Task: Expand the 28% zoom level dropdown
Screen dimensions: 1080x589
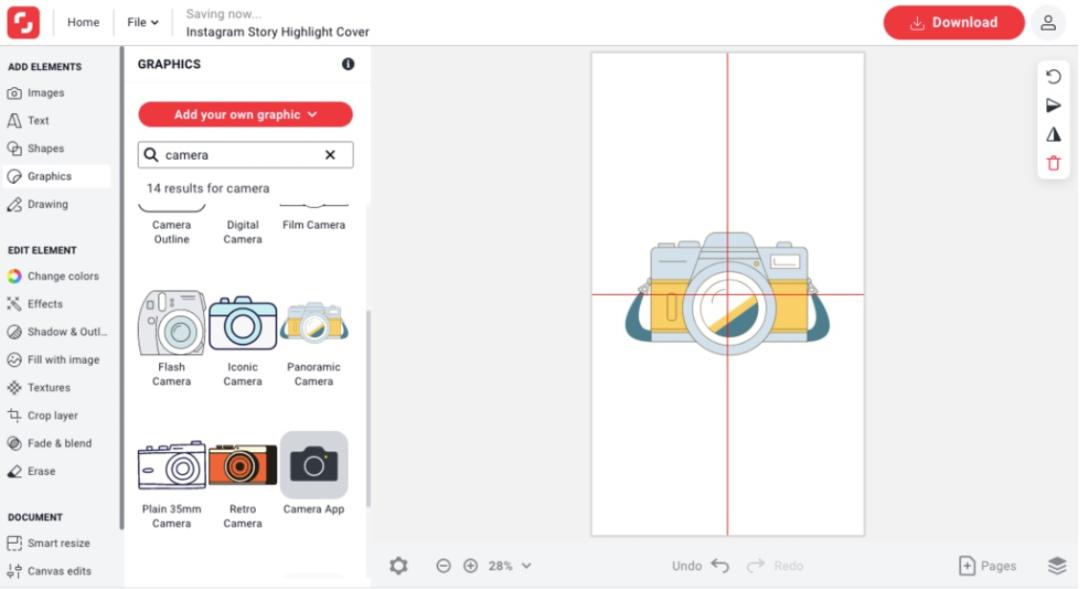Action: pos(510,566)
